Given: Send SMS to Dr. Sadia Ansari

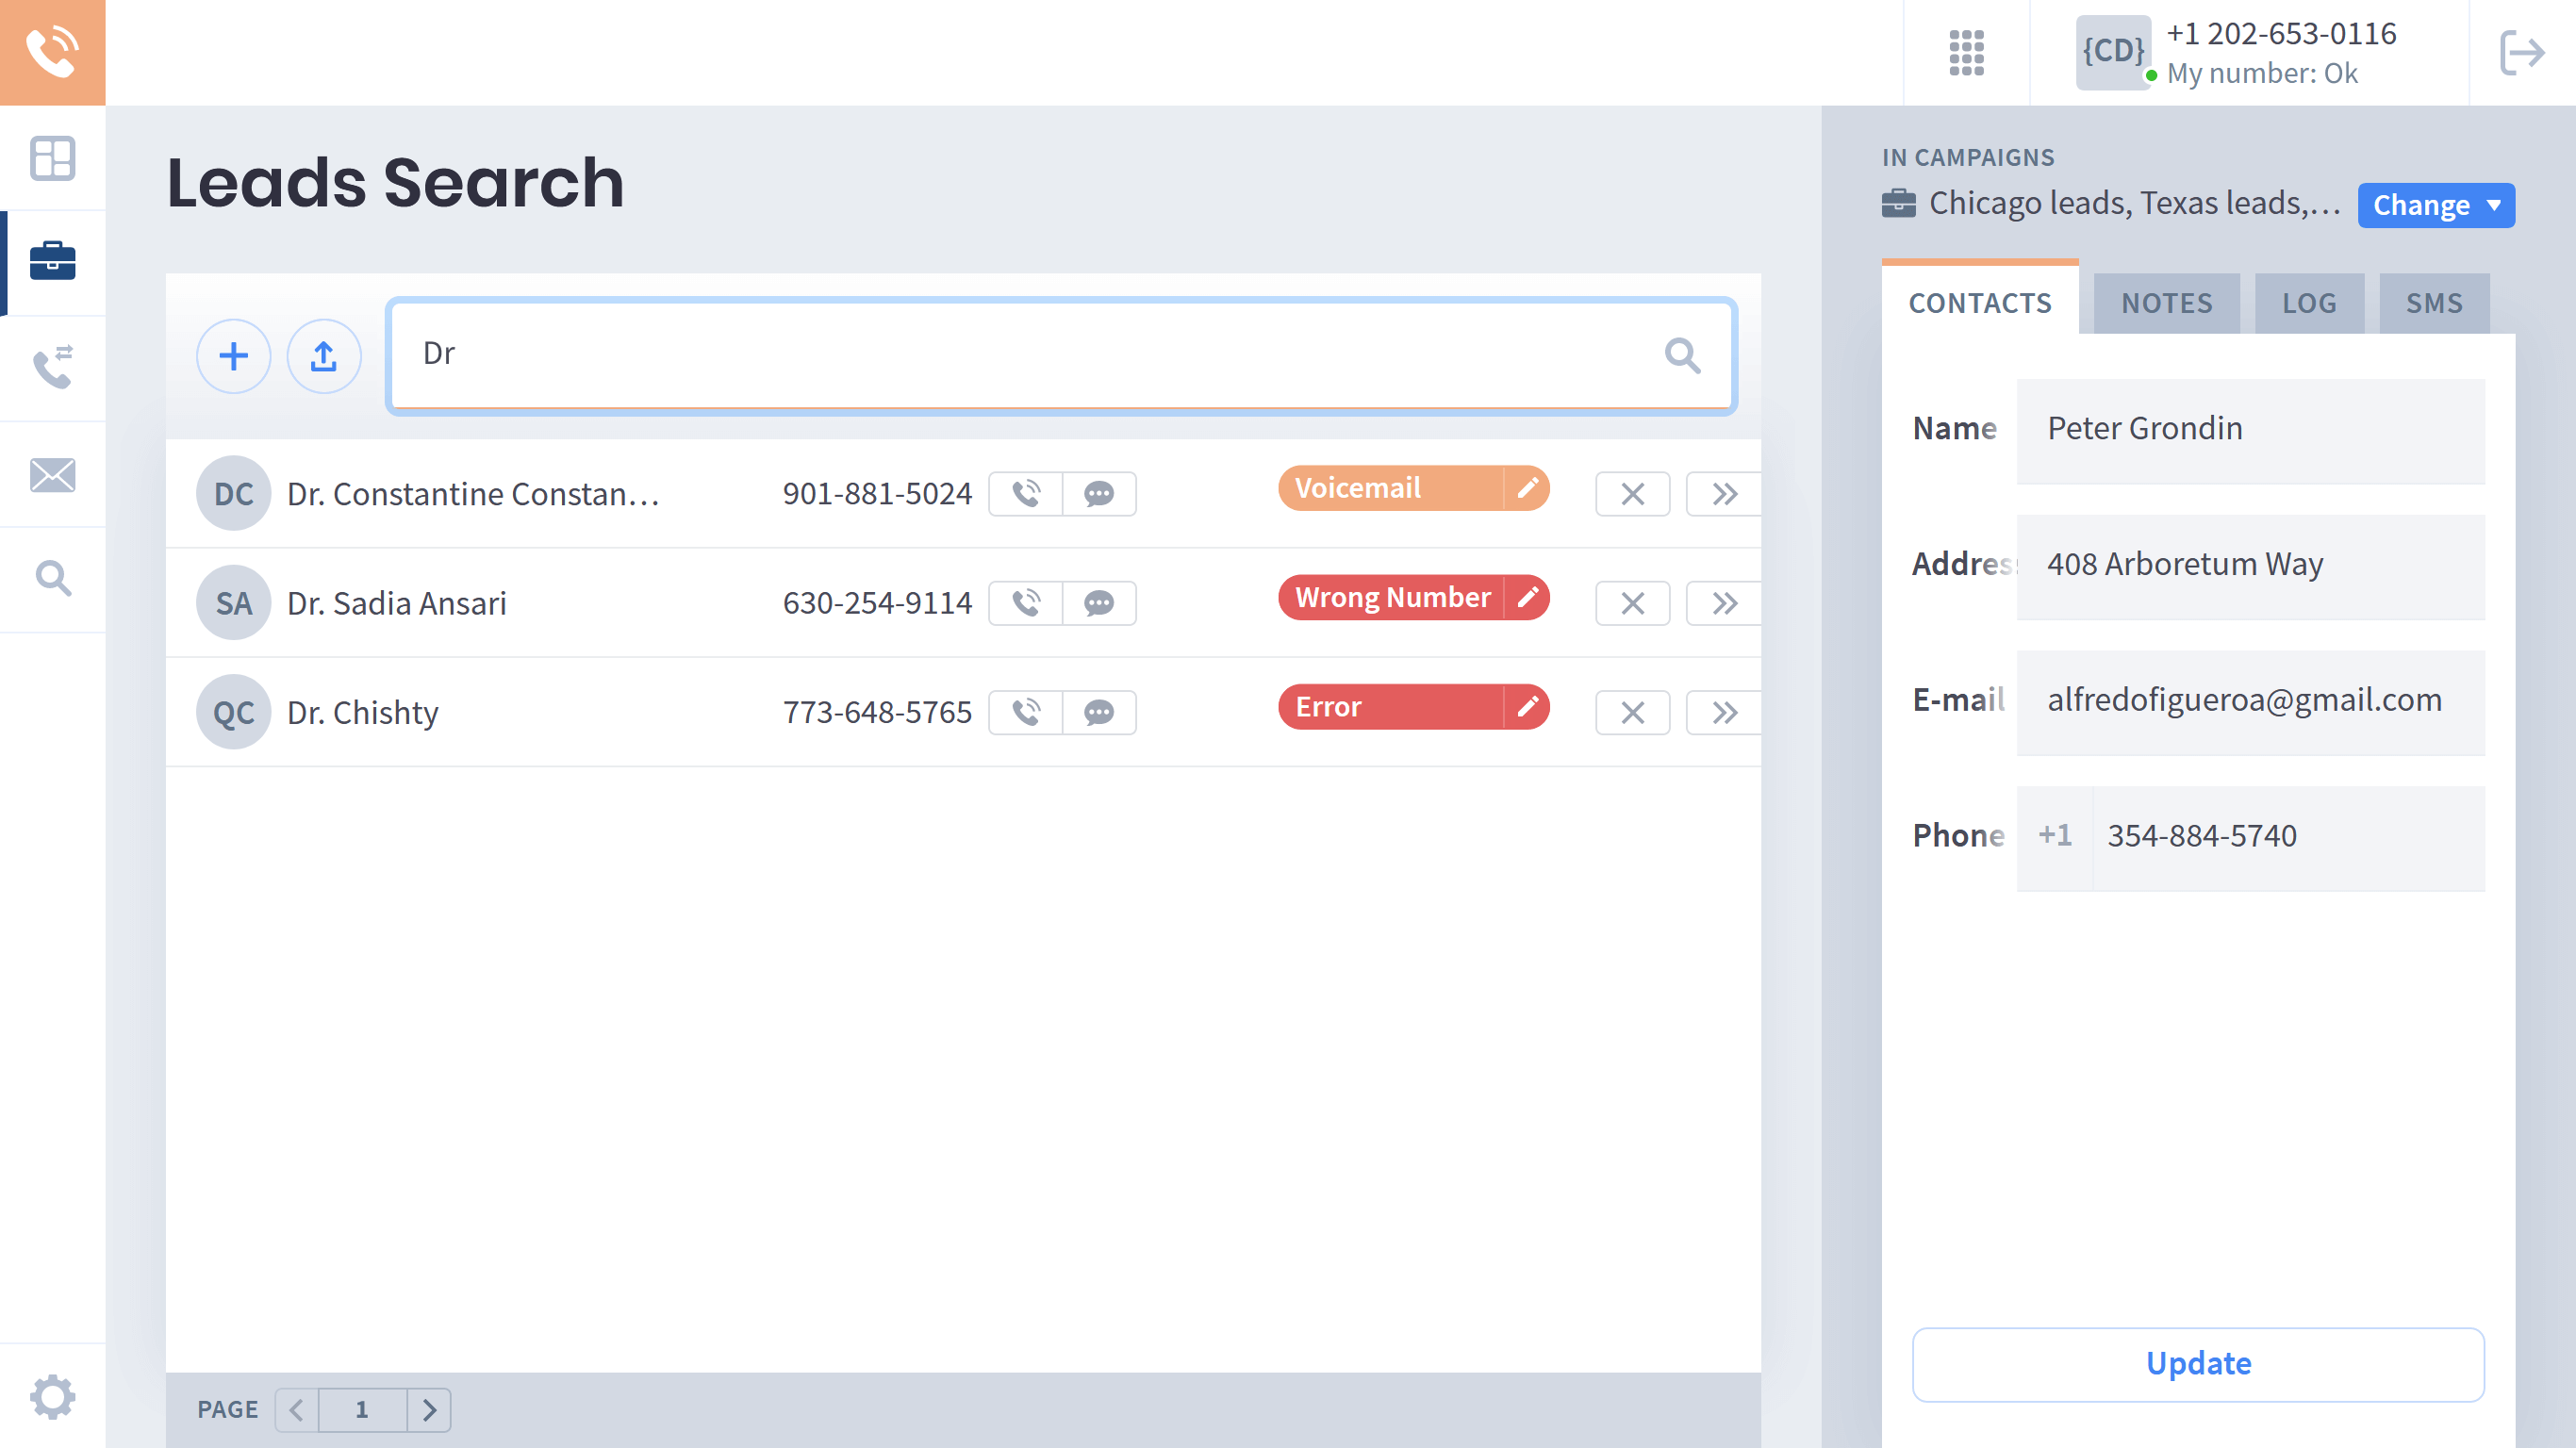Looking at the screenshot, I should click(x=1099, y=603).
